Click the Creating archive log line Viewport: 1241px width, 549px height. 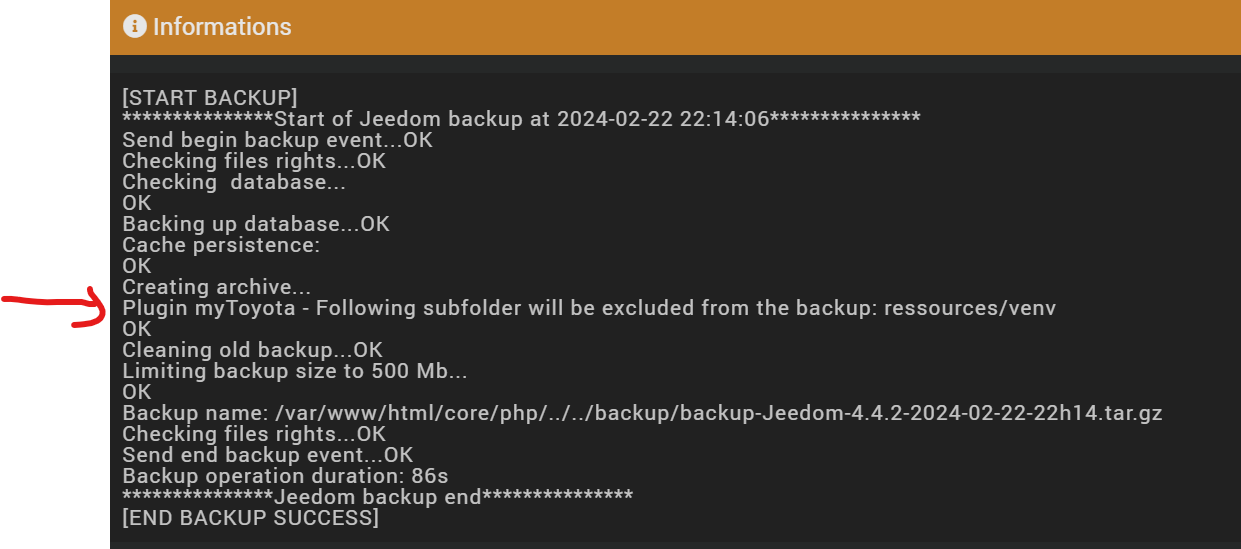pos(216,287)
